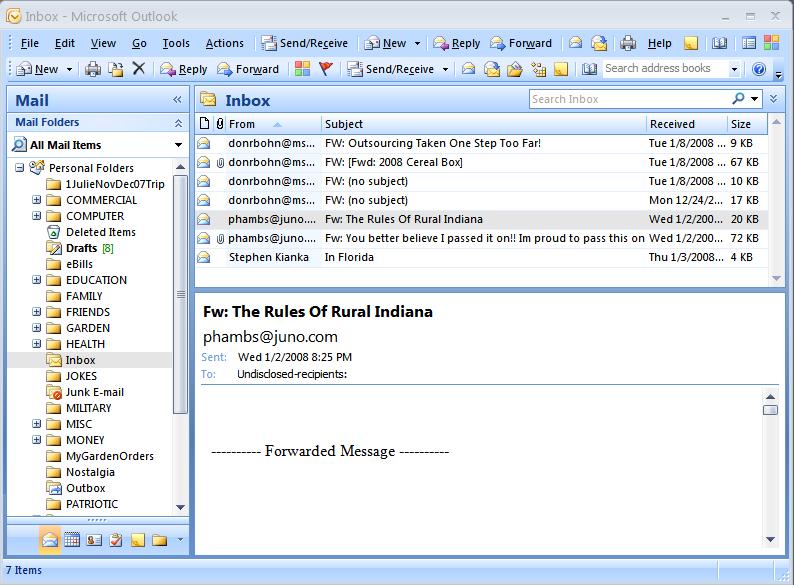
Task: Open the 'In Florida' message
Action: pyautogui.click(x=481, y=257)
